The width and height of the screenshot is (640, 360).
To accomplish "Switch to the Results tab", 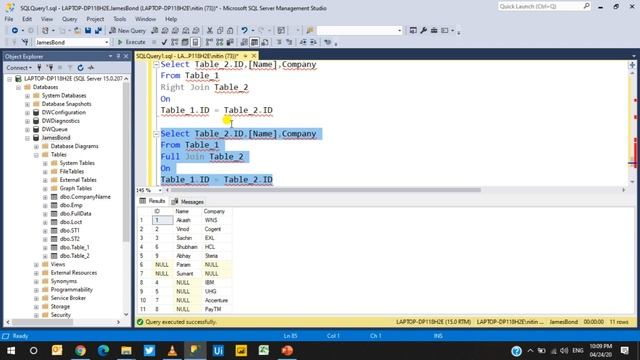I will (153, 201).
